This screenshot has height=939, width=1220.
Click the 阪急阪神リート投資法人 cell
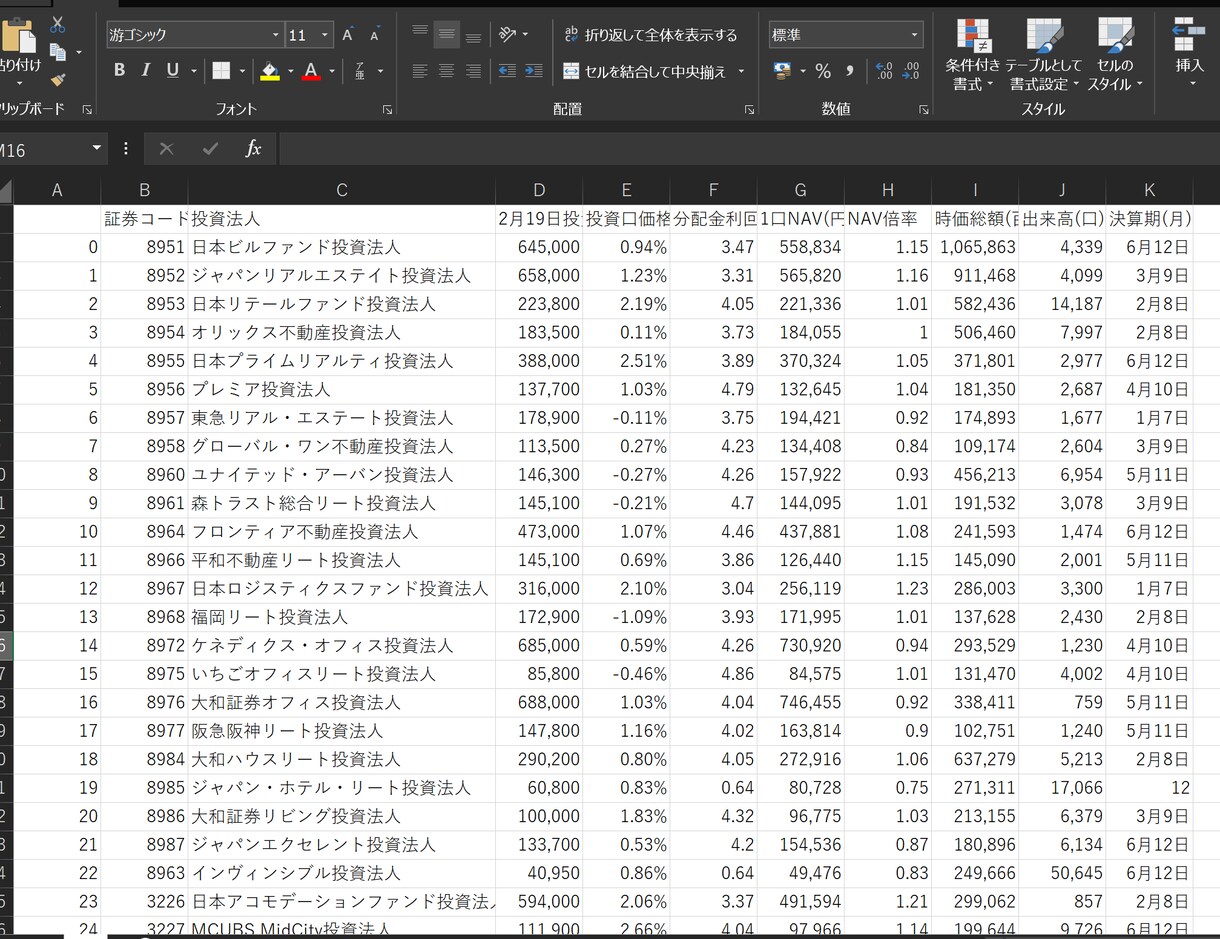pyautogui.click(x=342, y=731)
